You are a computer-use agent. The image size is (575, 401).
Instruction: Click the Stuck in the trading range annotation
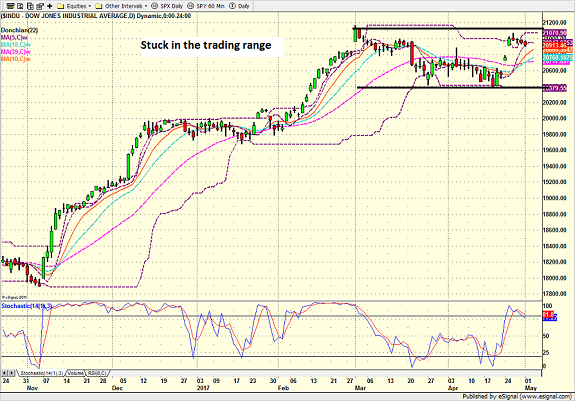(206, 45)
